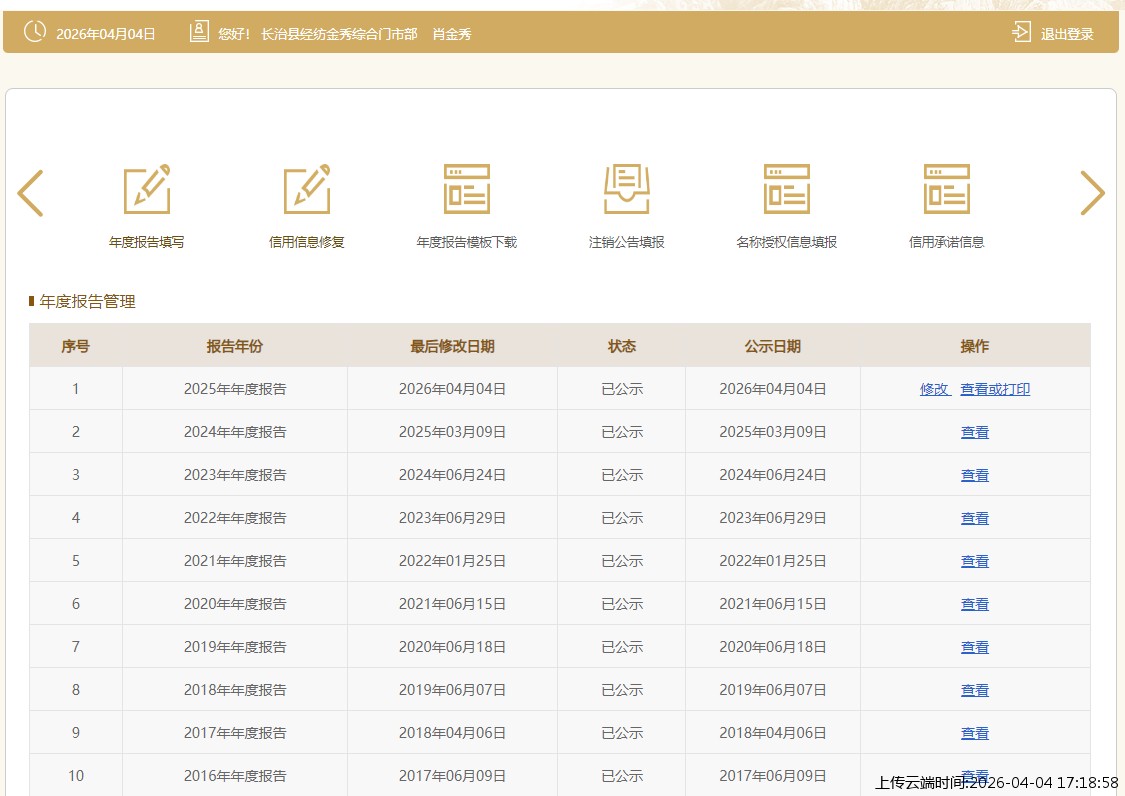
Task: Click the clock icon beside the date
Action: [35, 32]
